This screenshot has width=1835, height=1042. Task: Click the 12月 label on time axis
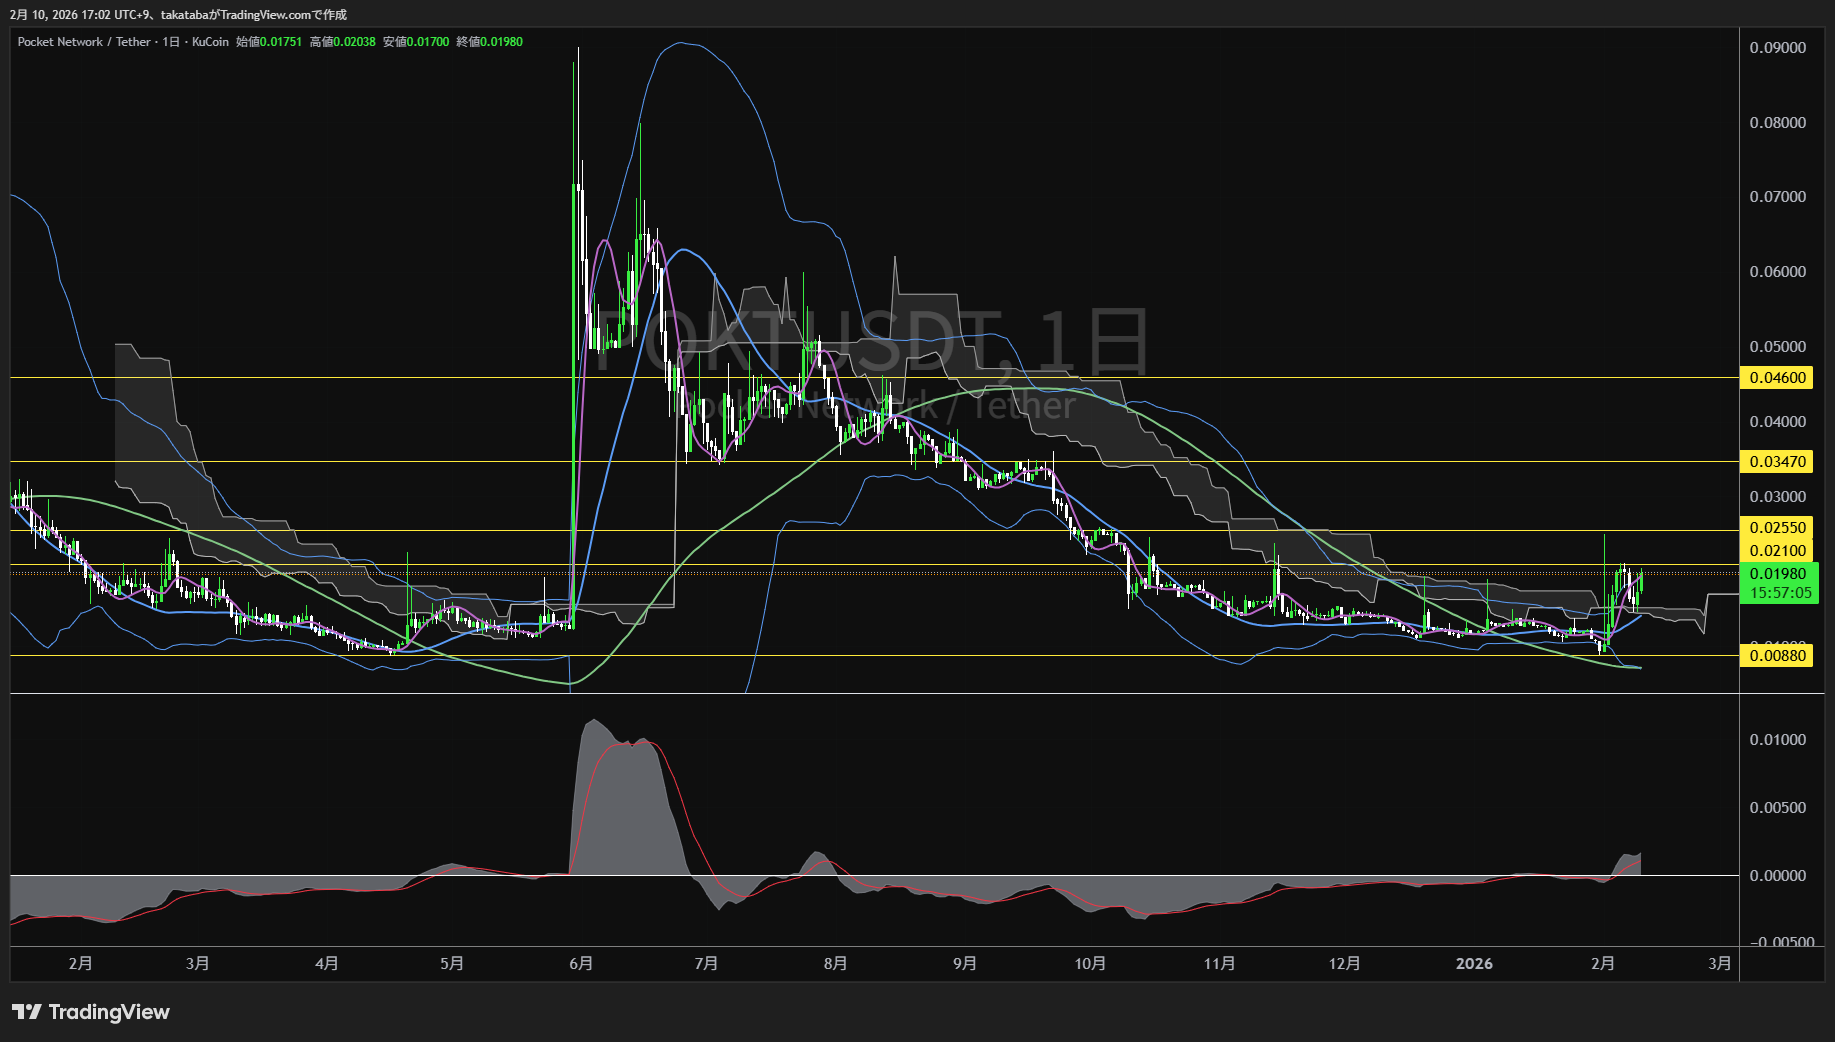[1344, 963]
